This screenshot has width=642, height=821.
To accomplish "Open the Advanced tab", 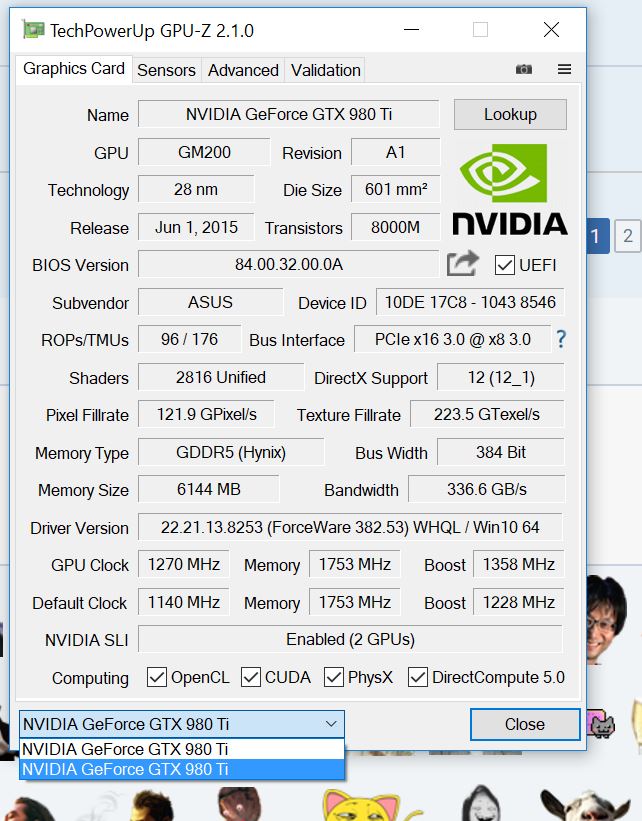I will click(243, 70).
